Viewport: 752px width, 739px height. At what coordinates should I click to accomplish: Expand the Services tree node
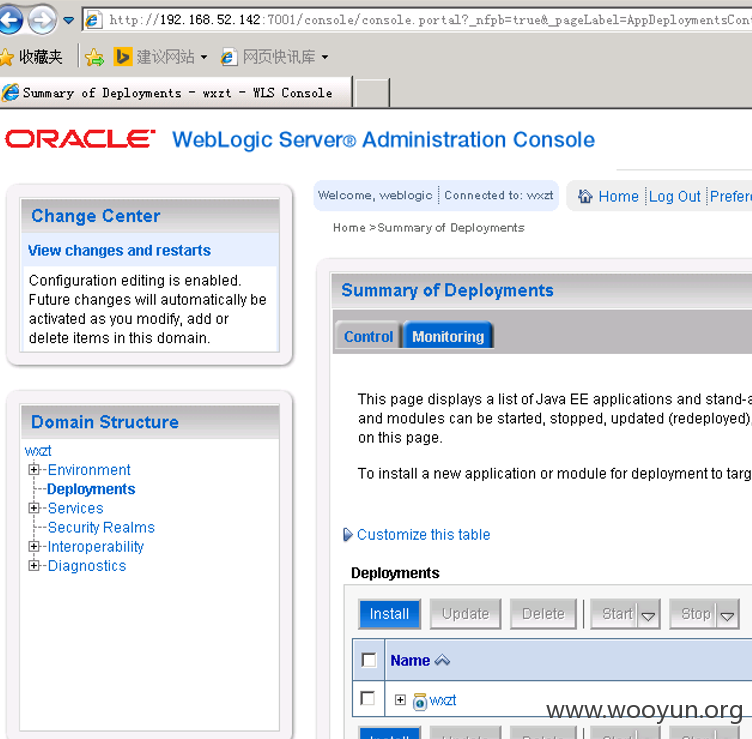click(x=34, y=508)
